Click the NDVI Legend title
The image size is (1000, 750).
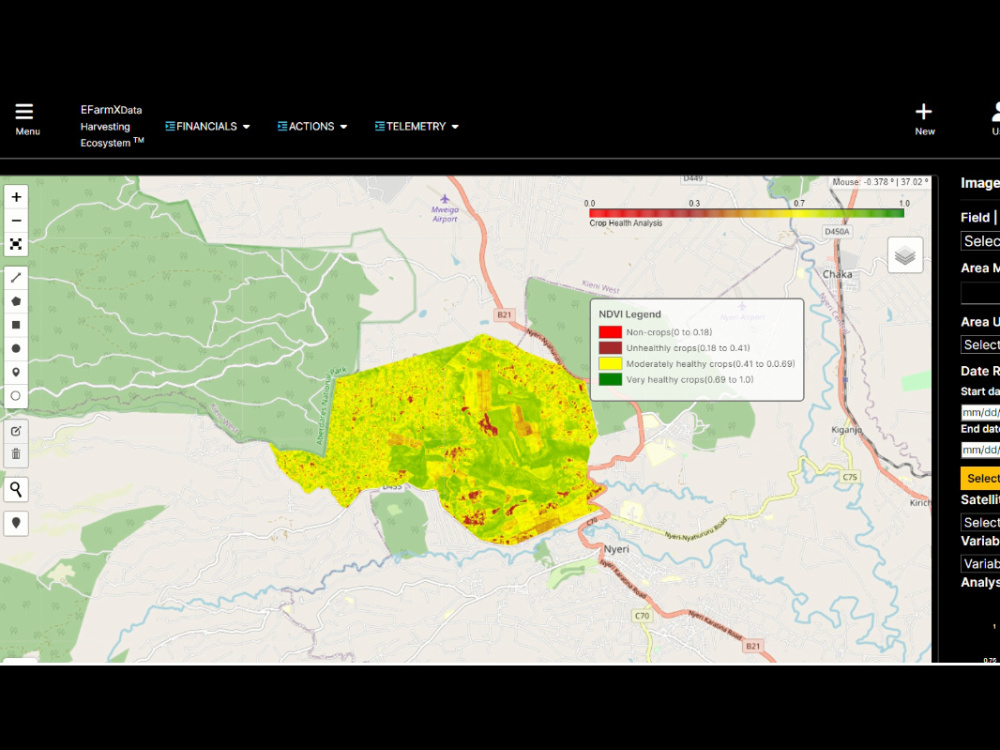click(x=629, y=314)
